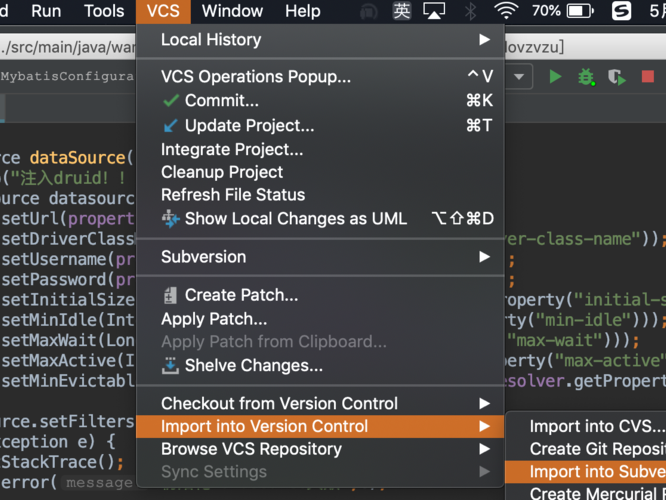Click the battery status icon
The image size is (666, 500).
pyautogui.click(x=580, y=11)
